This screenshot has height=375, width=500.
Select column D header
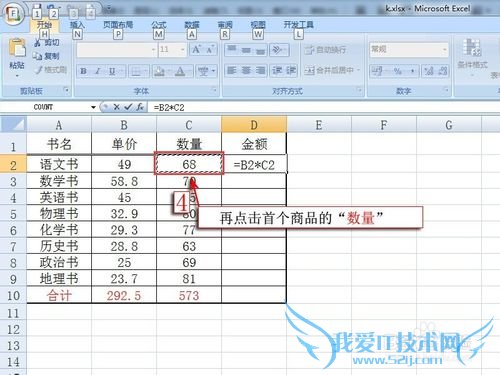point(254,125)
